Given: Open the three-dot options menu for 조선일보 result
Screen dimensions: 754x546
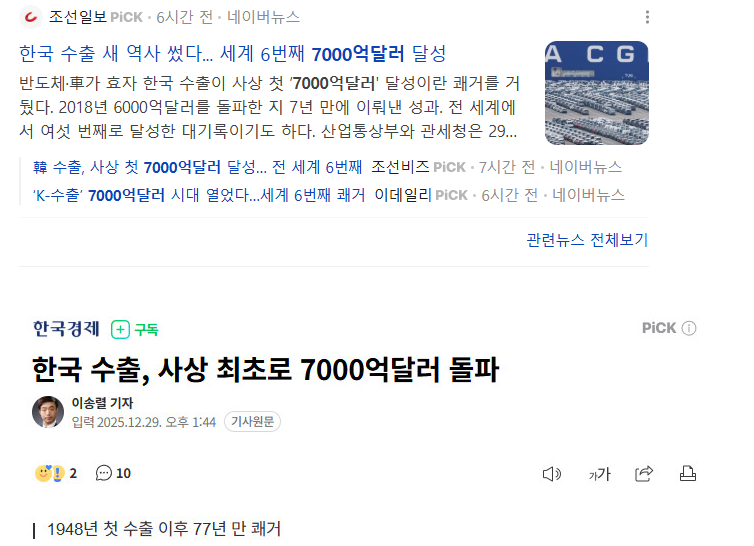Looking at the screenshot, I should click(647, 17).
